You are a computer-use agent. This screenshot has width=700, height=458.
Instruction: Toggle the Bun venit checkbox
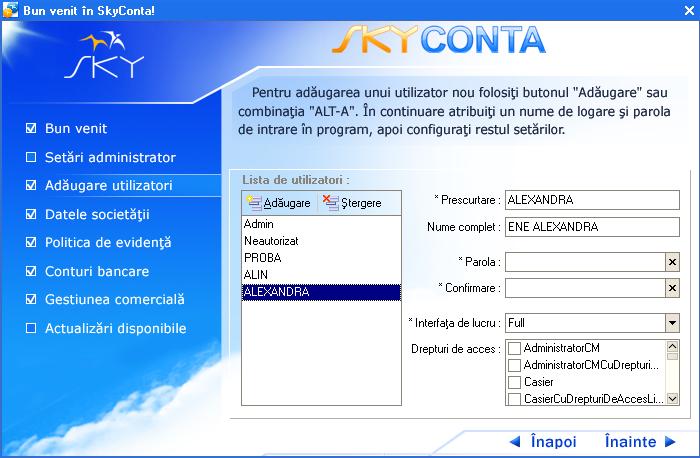click(31, 129)
